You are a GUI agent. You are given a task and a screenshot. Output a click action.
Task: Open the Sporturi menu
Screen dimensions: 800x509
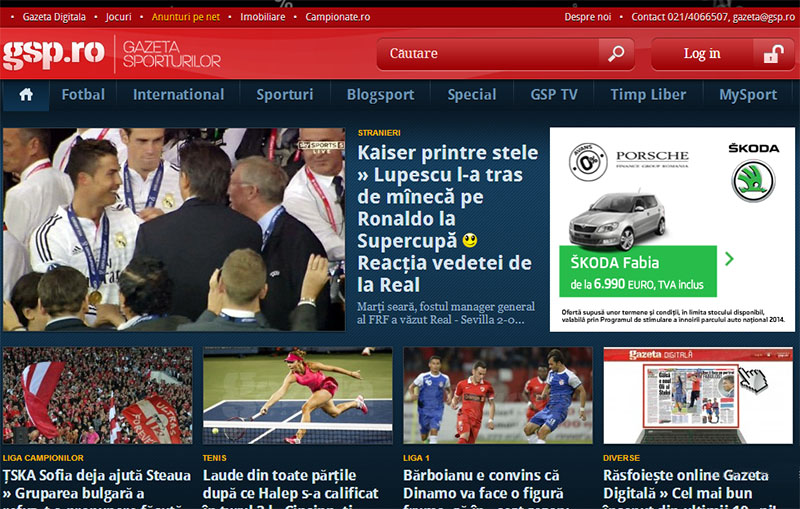pyautogui.click(x=285, y=95)
